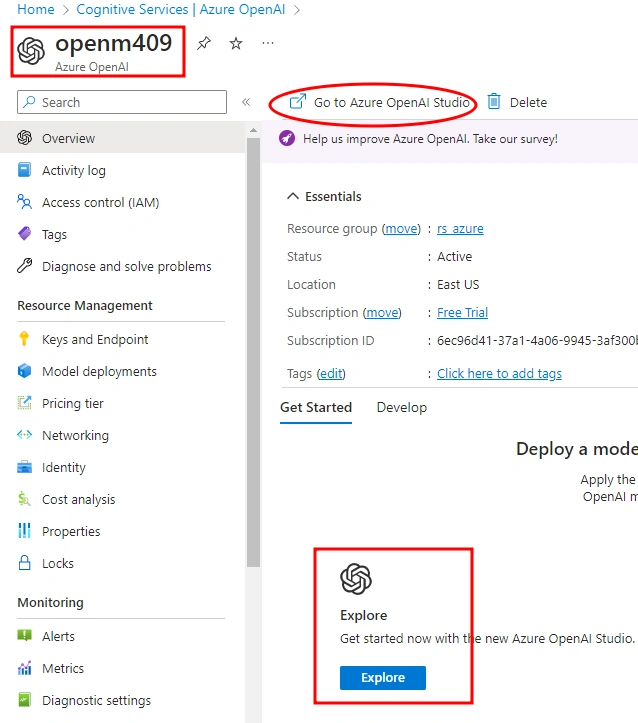Open the more options ellipsis menu

click(268, 43)
